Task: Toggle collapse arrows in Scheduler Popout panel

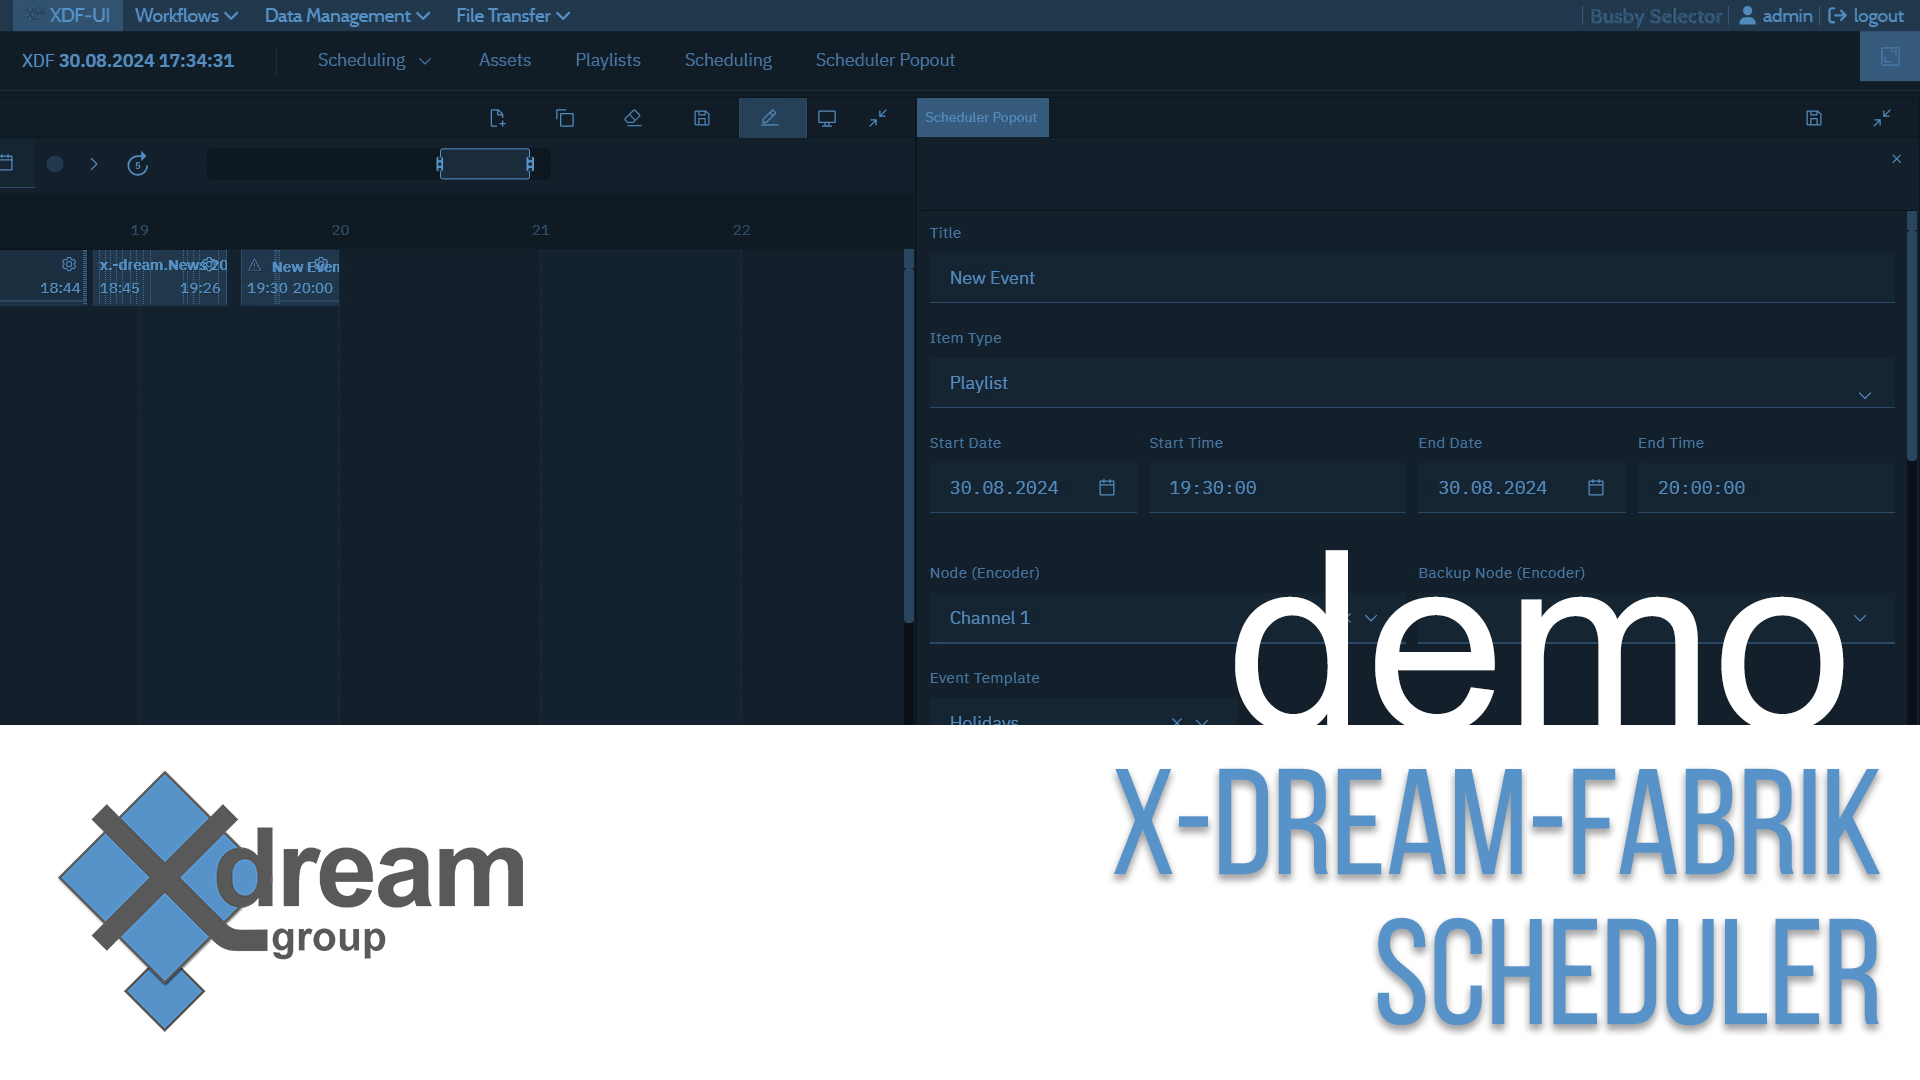Action: click(1882, 118)
